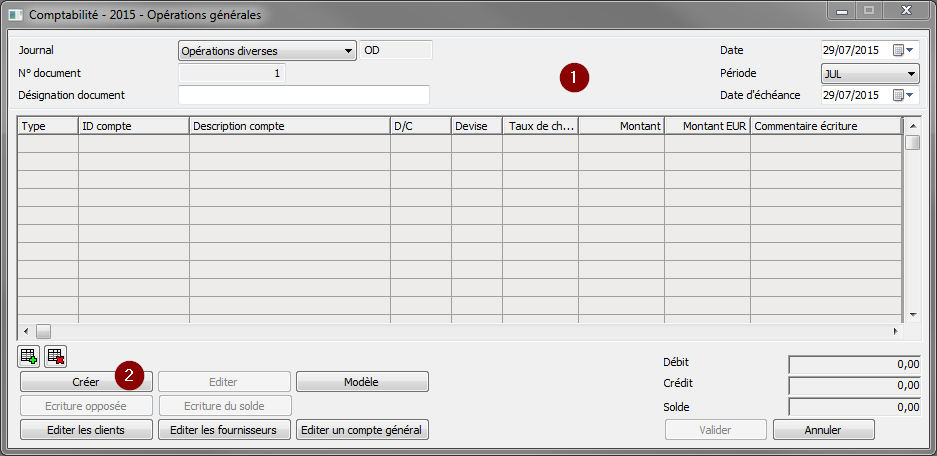Click the vertical scrollbar down arrow
This screenshot has width=937, height=456.
pos(910,314)
